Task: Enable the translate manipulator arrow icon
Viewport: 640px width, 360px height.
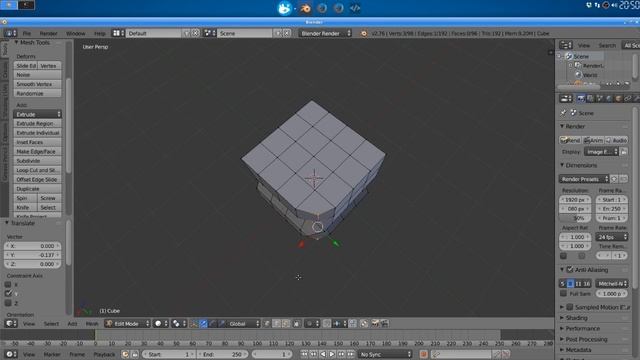Action: (x=203, y=324)
